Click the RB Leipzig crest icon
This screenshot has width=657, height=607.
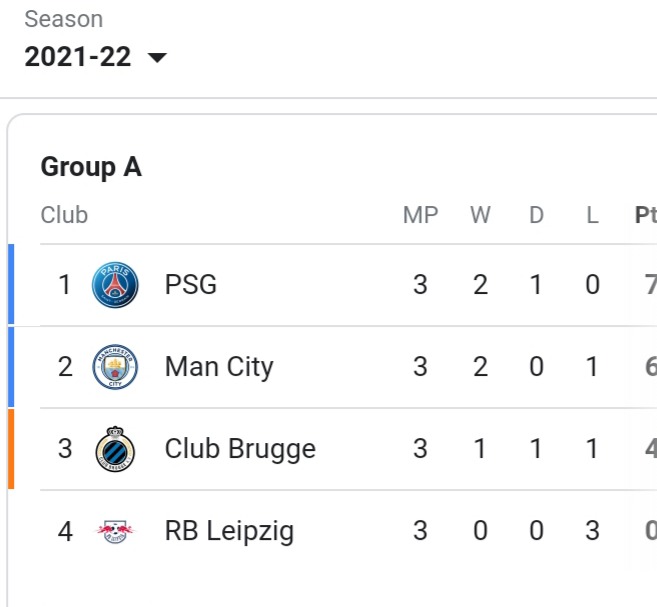click(115, 531)
